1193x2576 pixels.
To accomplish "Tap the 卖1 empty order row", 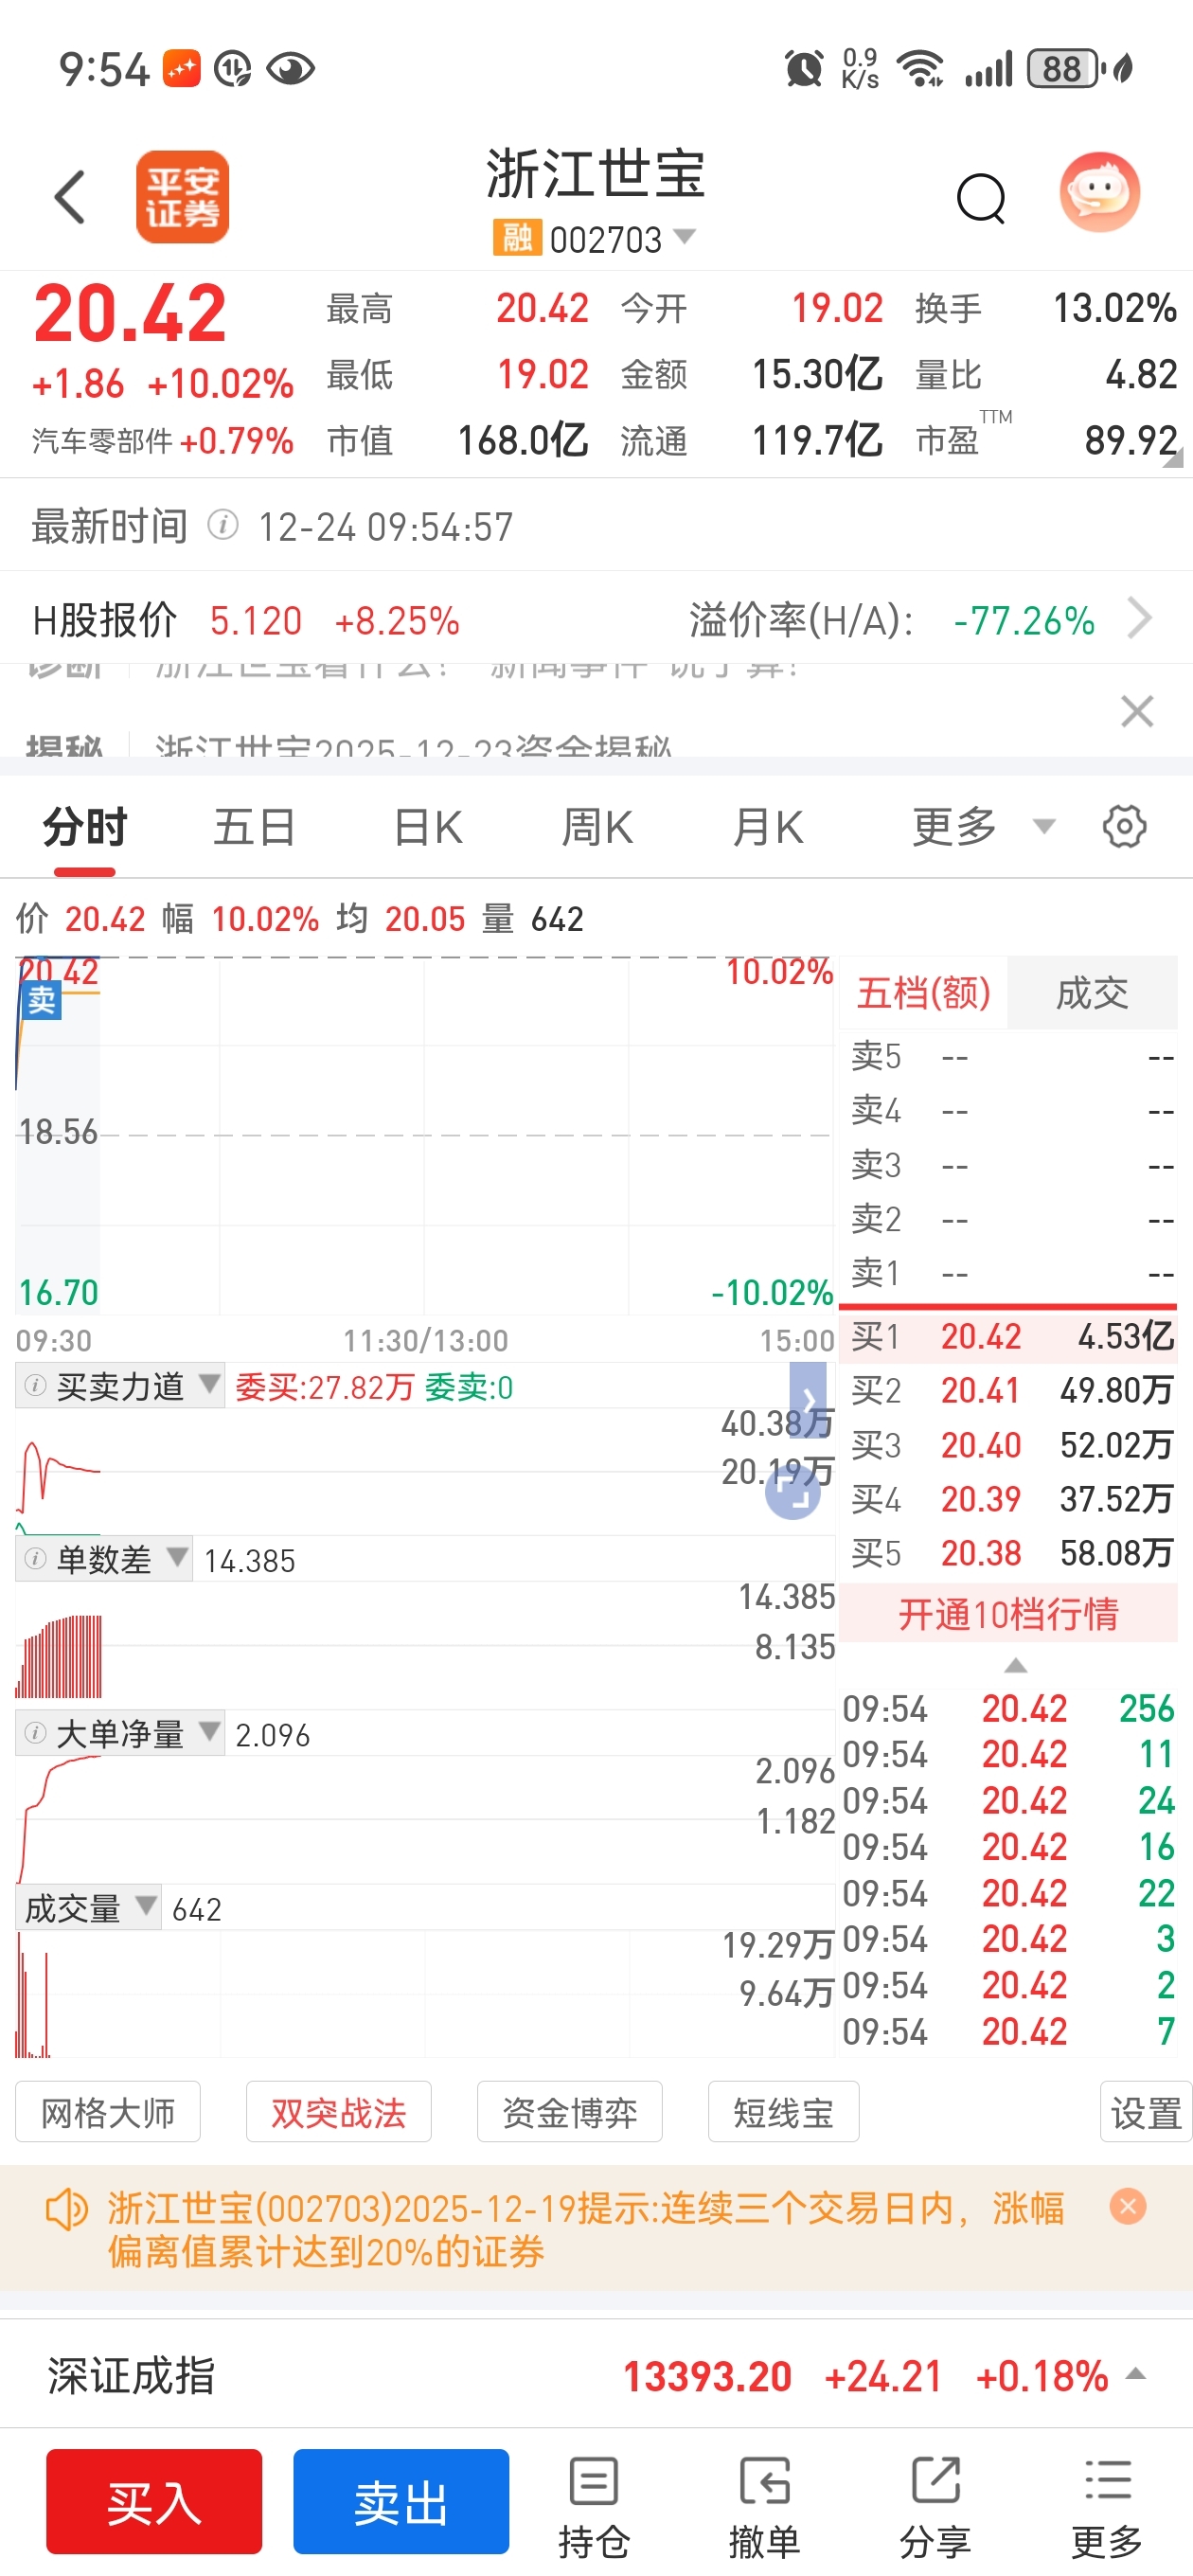I will coord(1008,1273).
